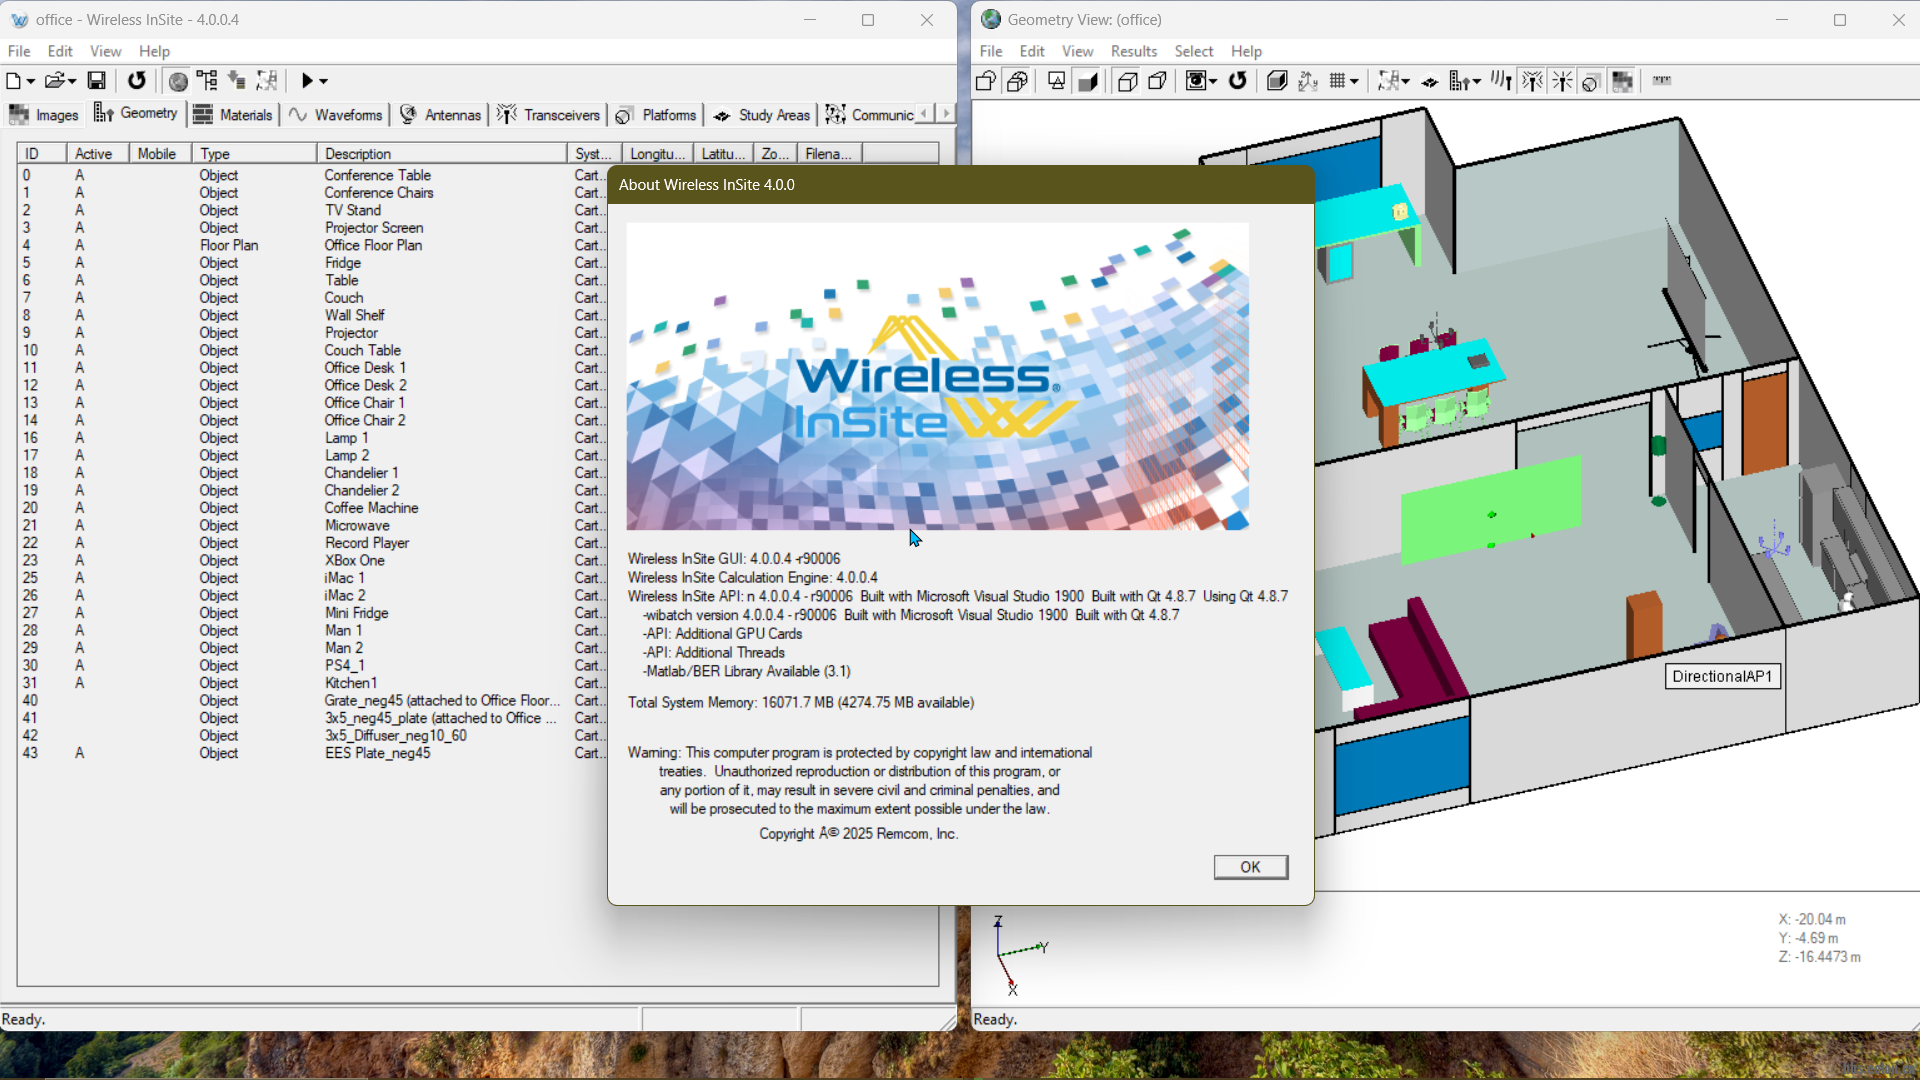Open the Select menu in Geometry View
The width and height of the screenshot is (1920, 1080).
[1193, 51]
